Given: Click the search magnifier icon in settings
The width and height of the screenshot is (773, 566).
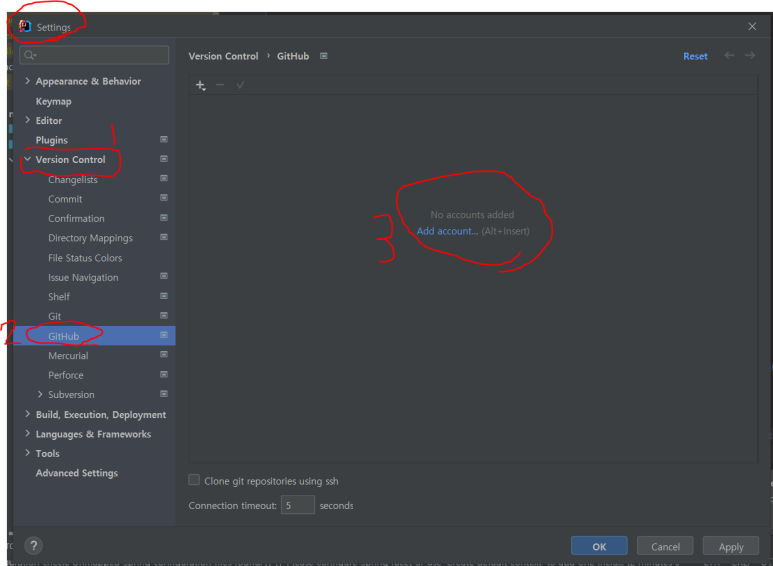Looking at the screenshot, I should click(x=30, y=55).
